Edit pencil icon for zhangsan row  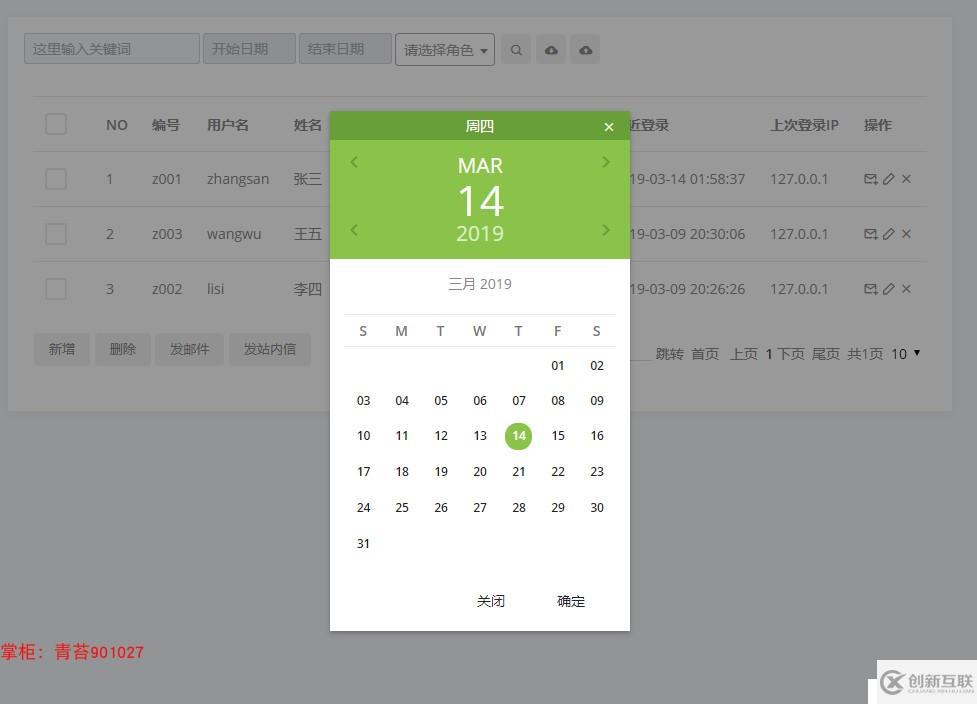889,179
